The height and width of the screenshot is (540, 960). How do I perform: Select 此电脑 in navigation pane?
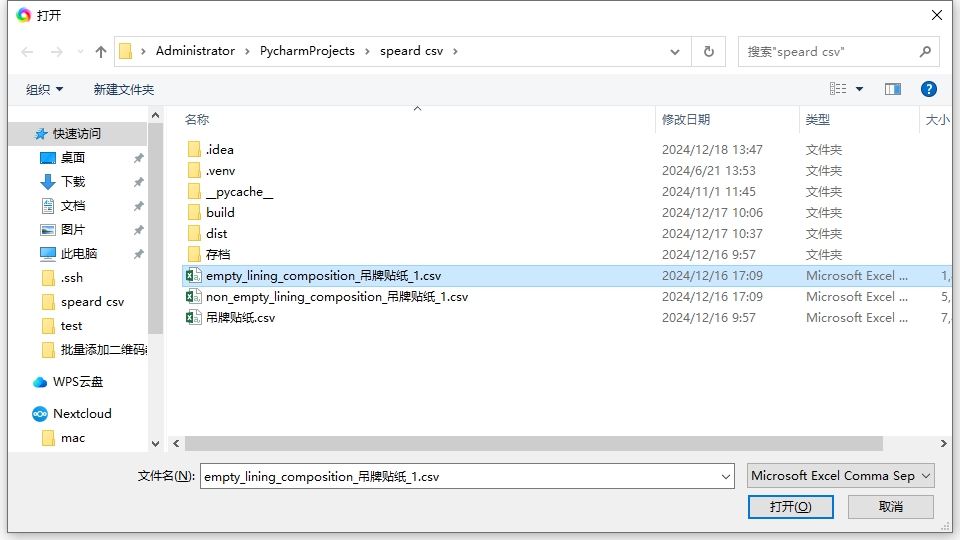click(78, 254)
